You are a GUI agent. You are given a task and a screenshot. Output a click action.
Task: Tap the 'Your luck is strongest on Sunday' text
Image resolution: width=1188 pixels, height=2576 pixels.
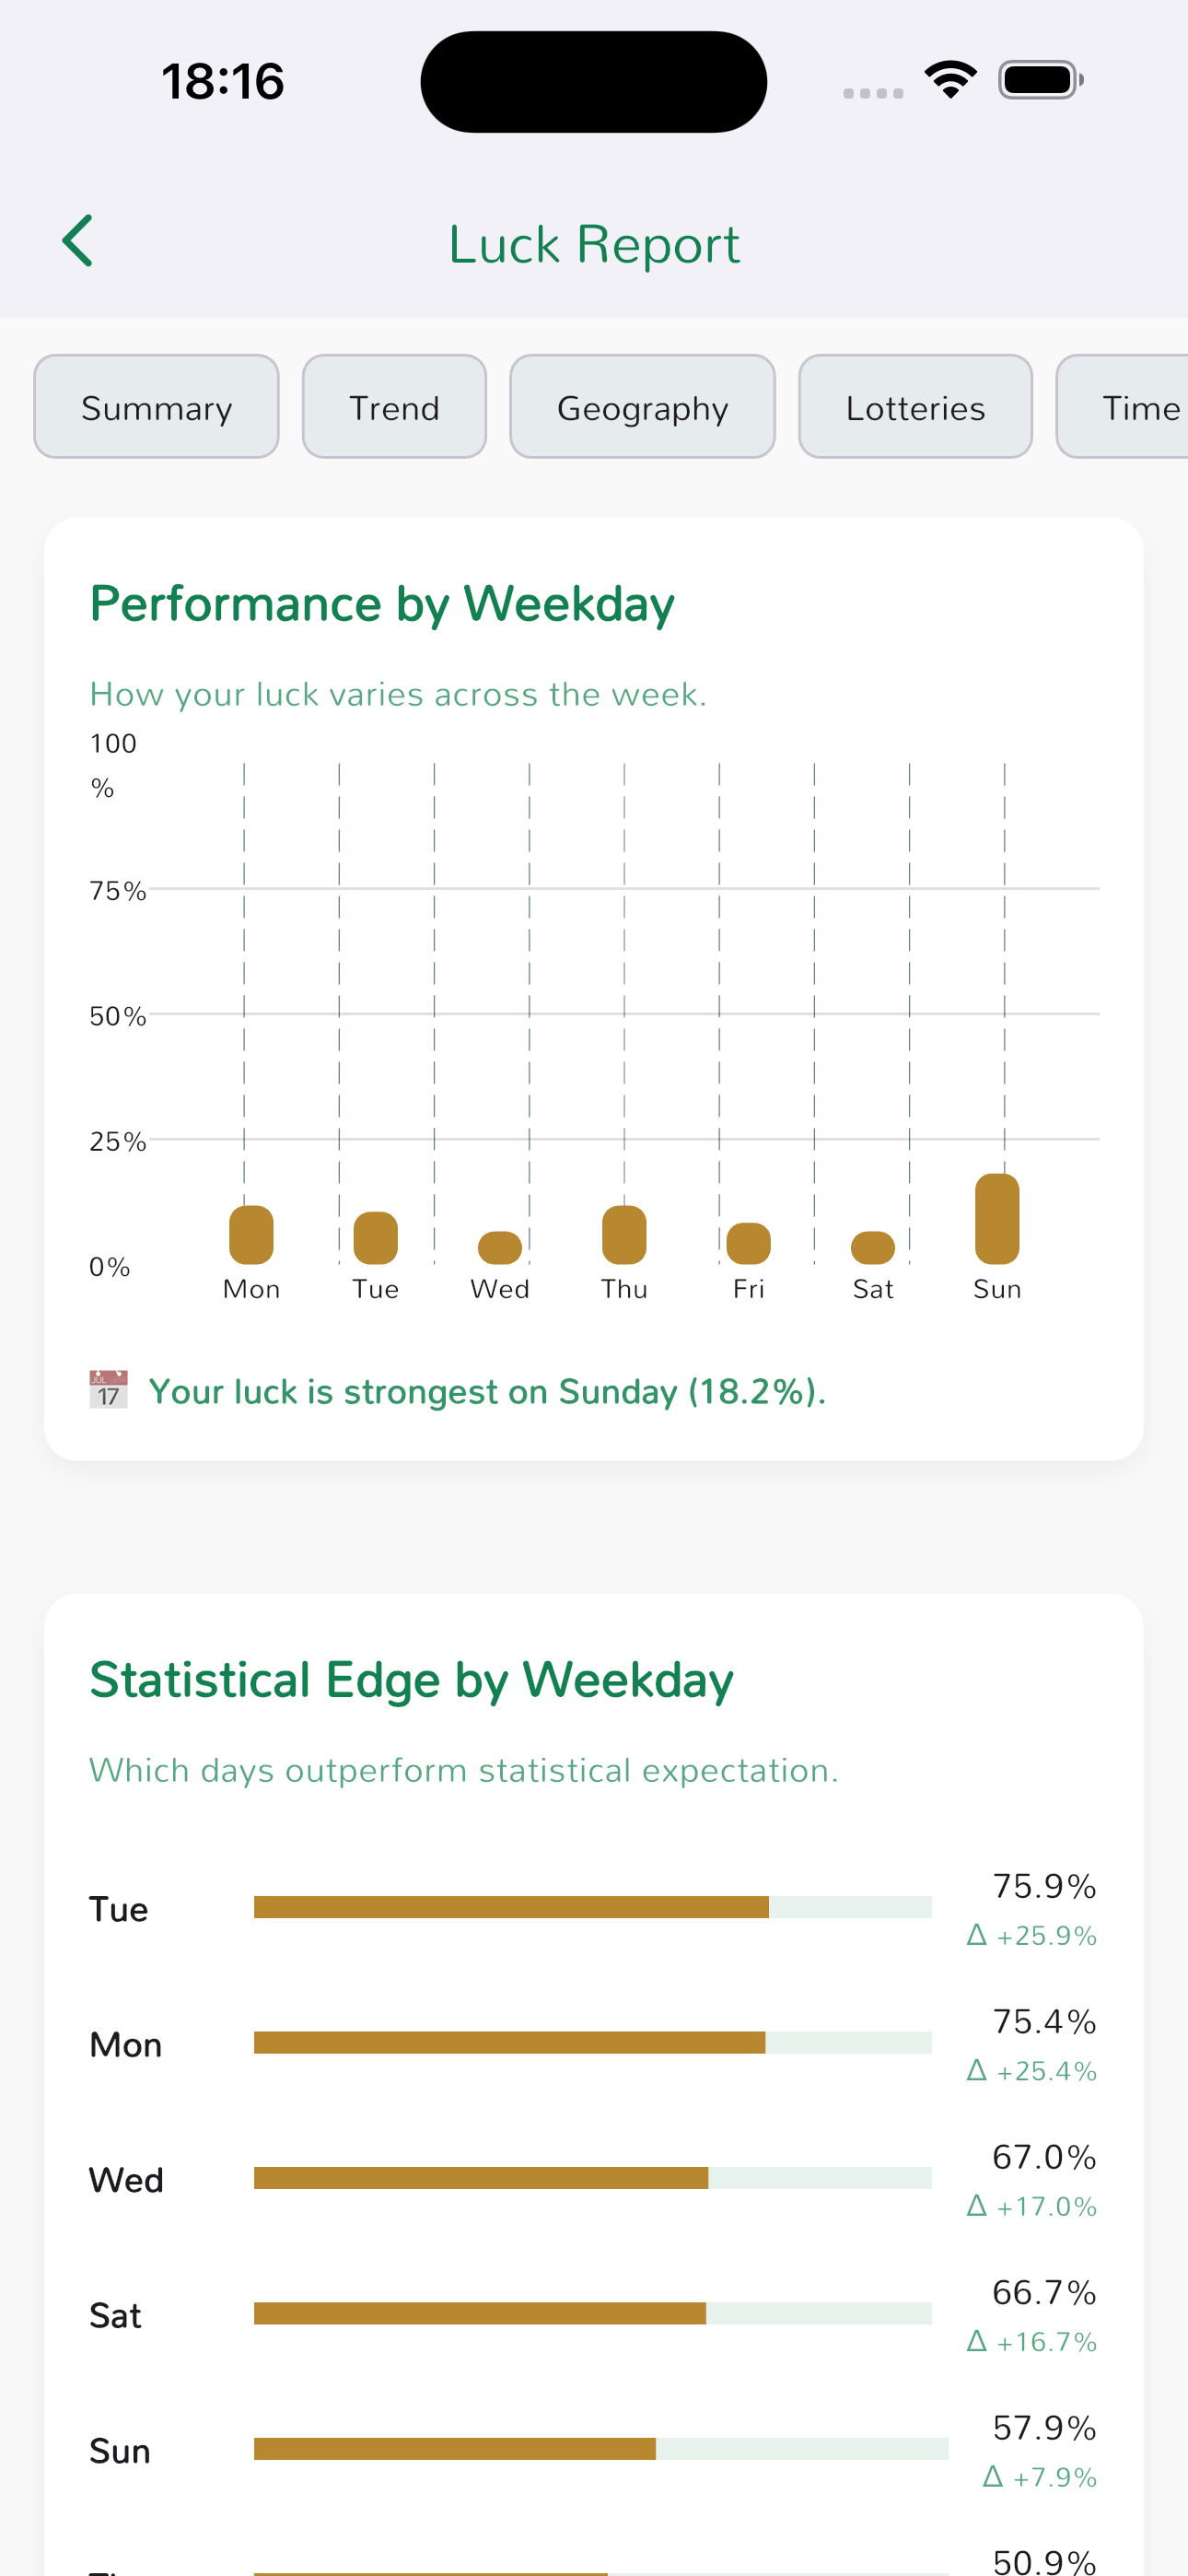(x=487, y=1391)
